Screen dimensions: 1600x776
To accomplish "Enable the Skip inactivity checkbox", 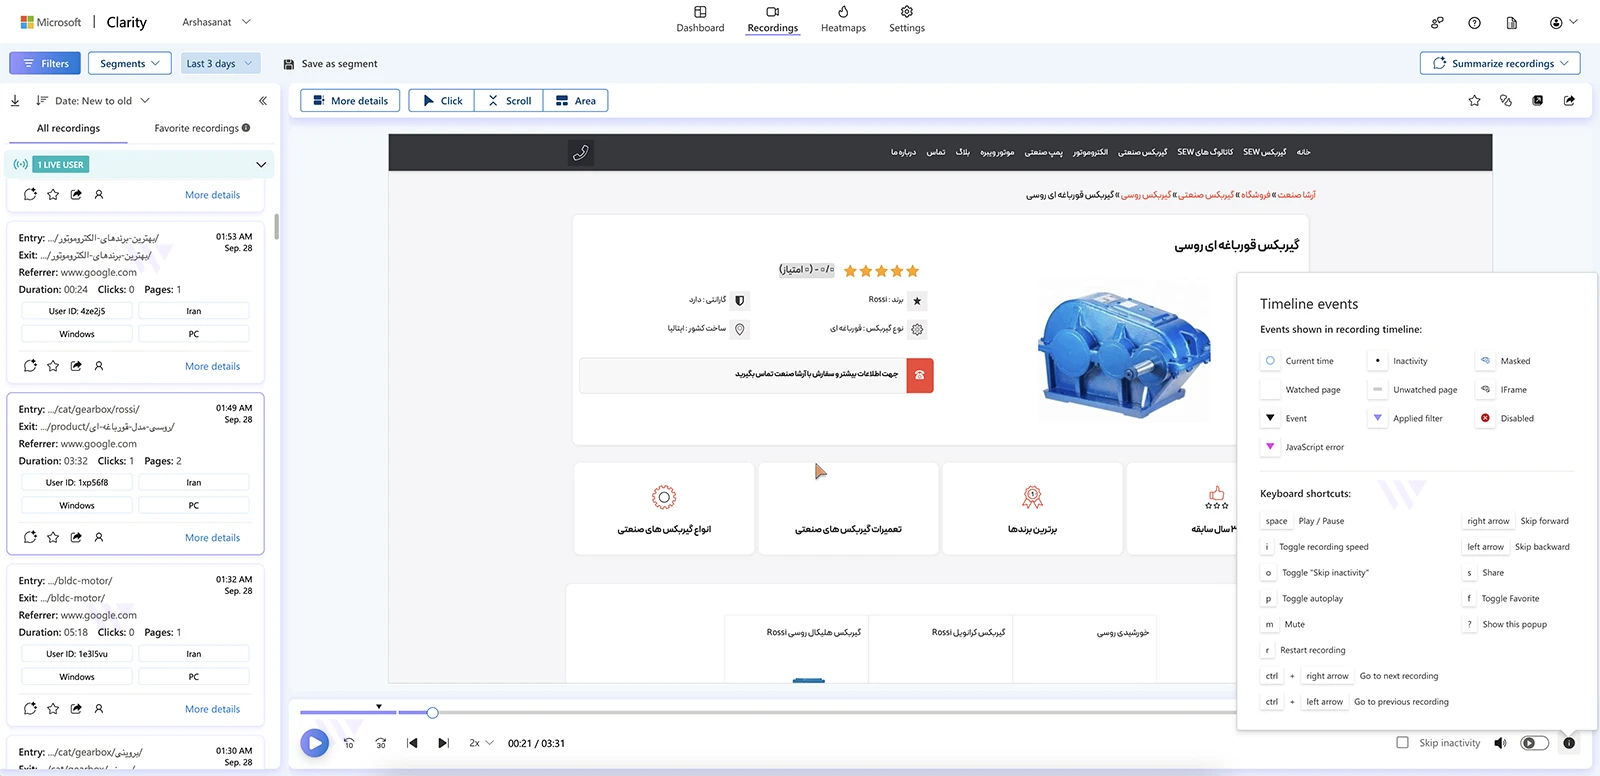I will point(1402,743).
